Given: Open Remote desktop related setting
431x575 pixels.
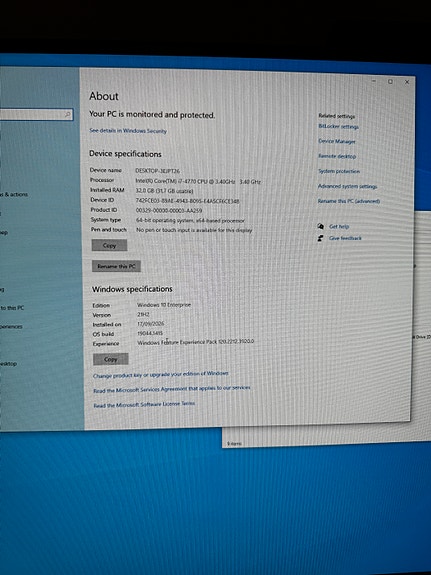Looking at the screenshot, I should (337, 156).
